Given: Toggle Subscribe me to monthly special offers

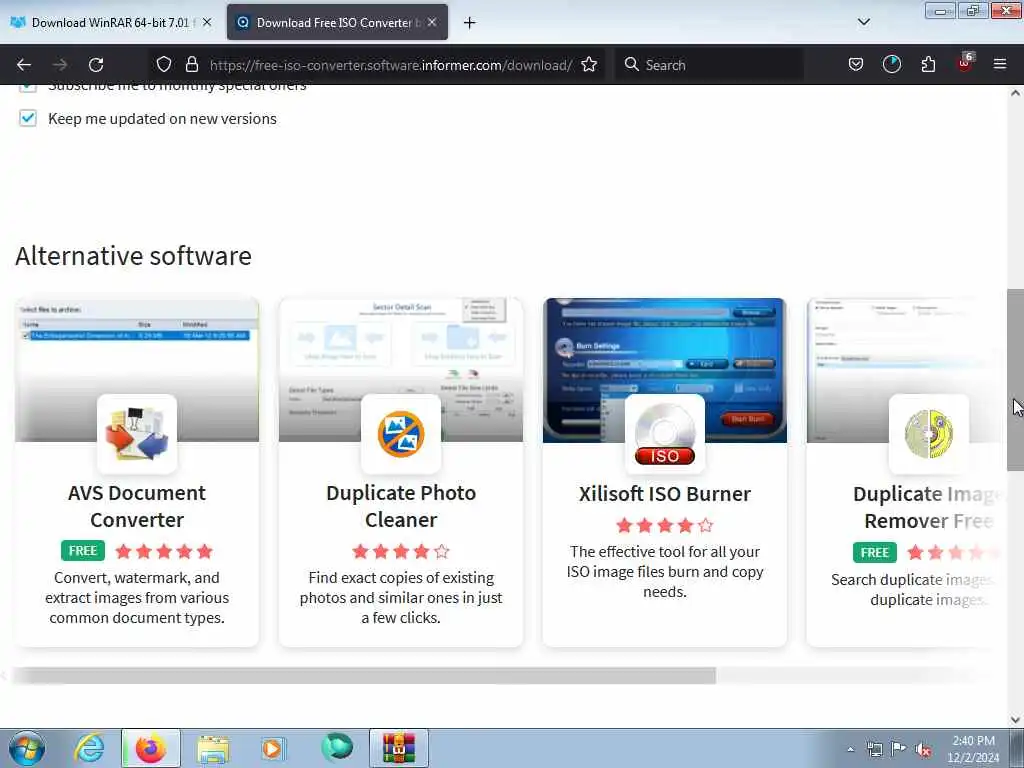Looking at the screenshot, I should (x=27, y=88).
